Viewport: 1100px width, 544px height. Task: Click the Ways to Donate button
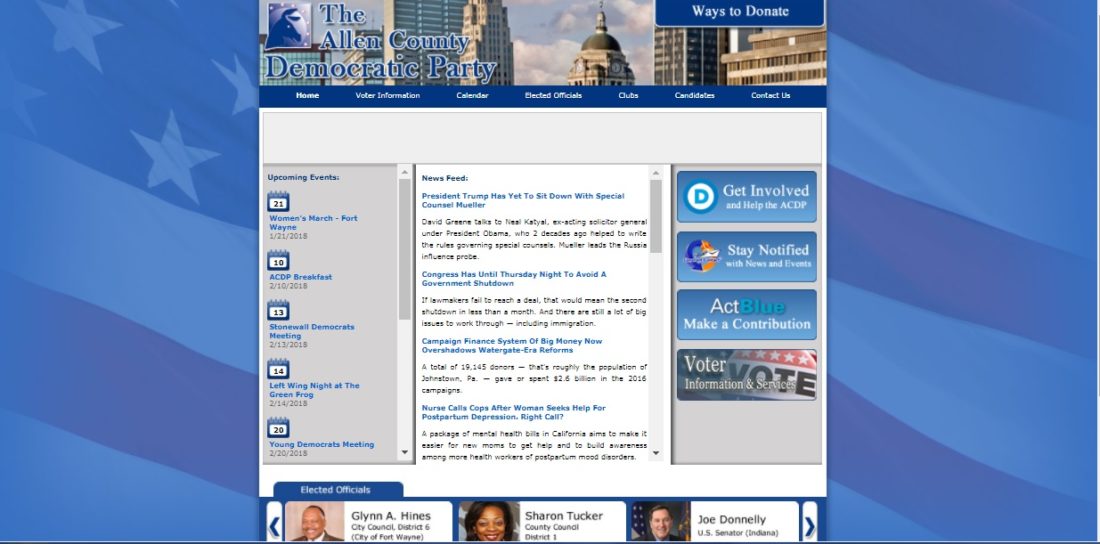tap(739, 12)
